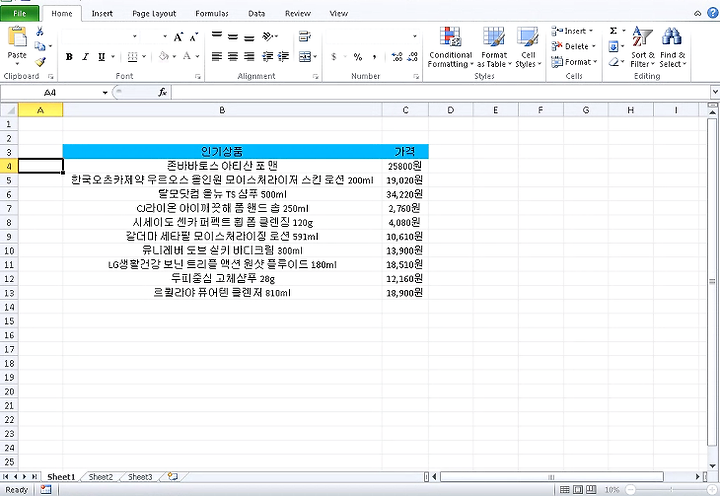
Task: Click the AutoSum sigma icon
Action: pyautogui.click(x=613, y=31)
